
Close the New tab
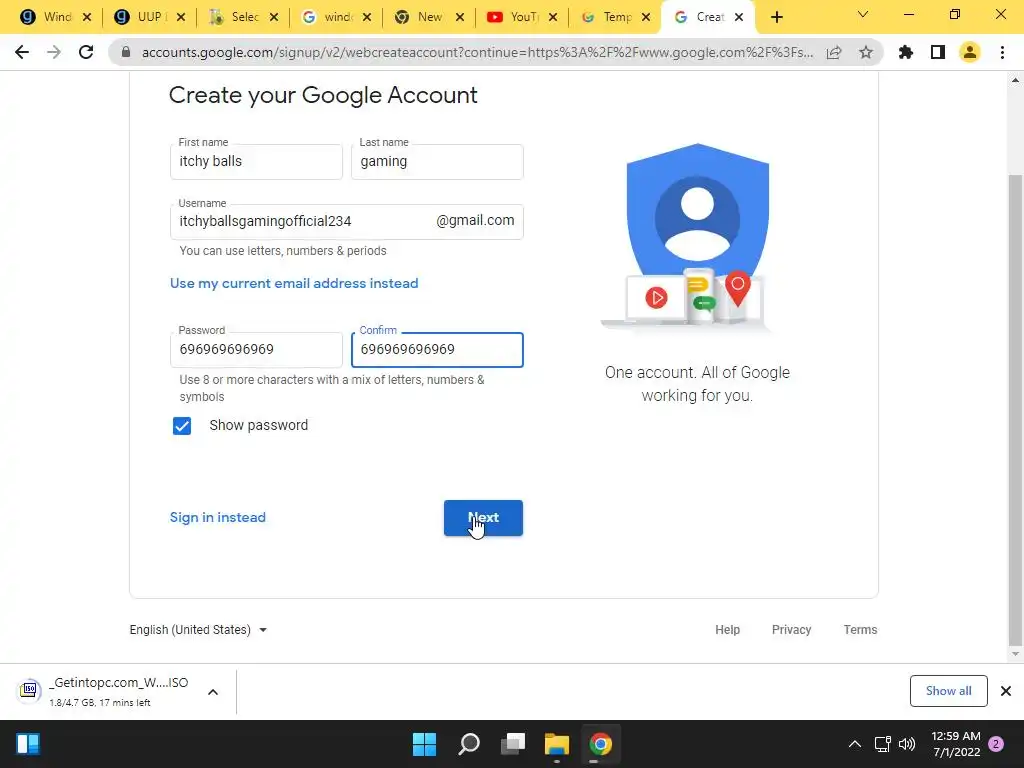(x=460, y=17)
